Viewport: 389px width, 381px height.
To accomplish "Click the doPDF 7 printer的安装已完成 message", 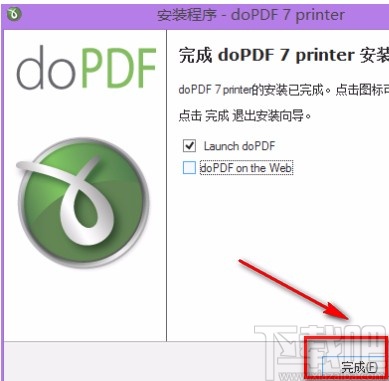I will coord(284,90).
